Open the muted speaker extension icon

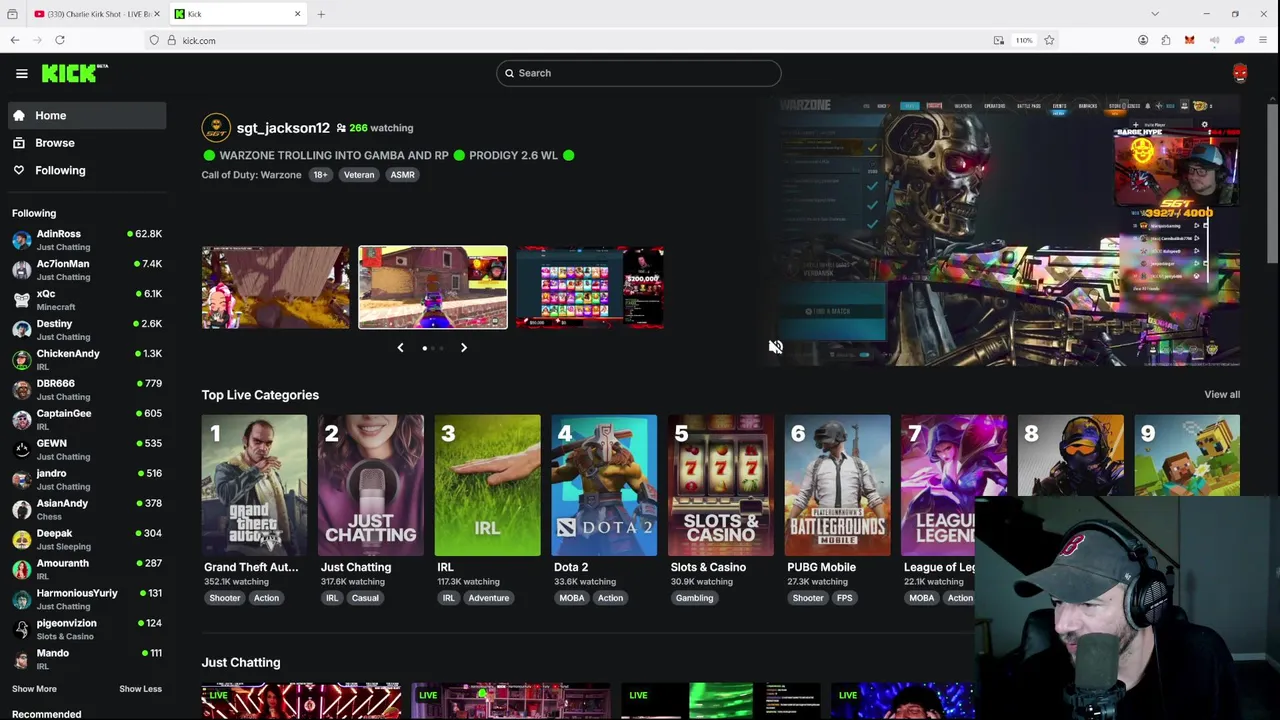[1214, 40]
